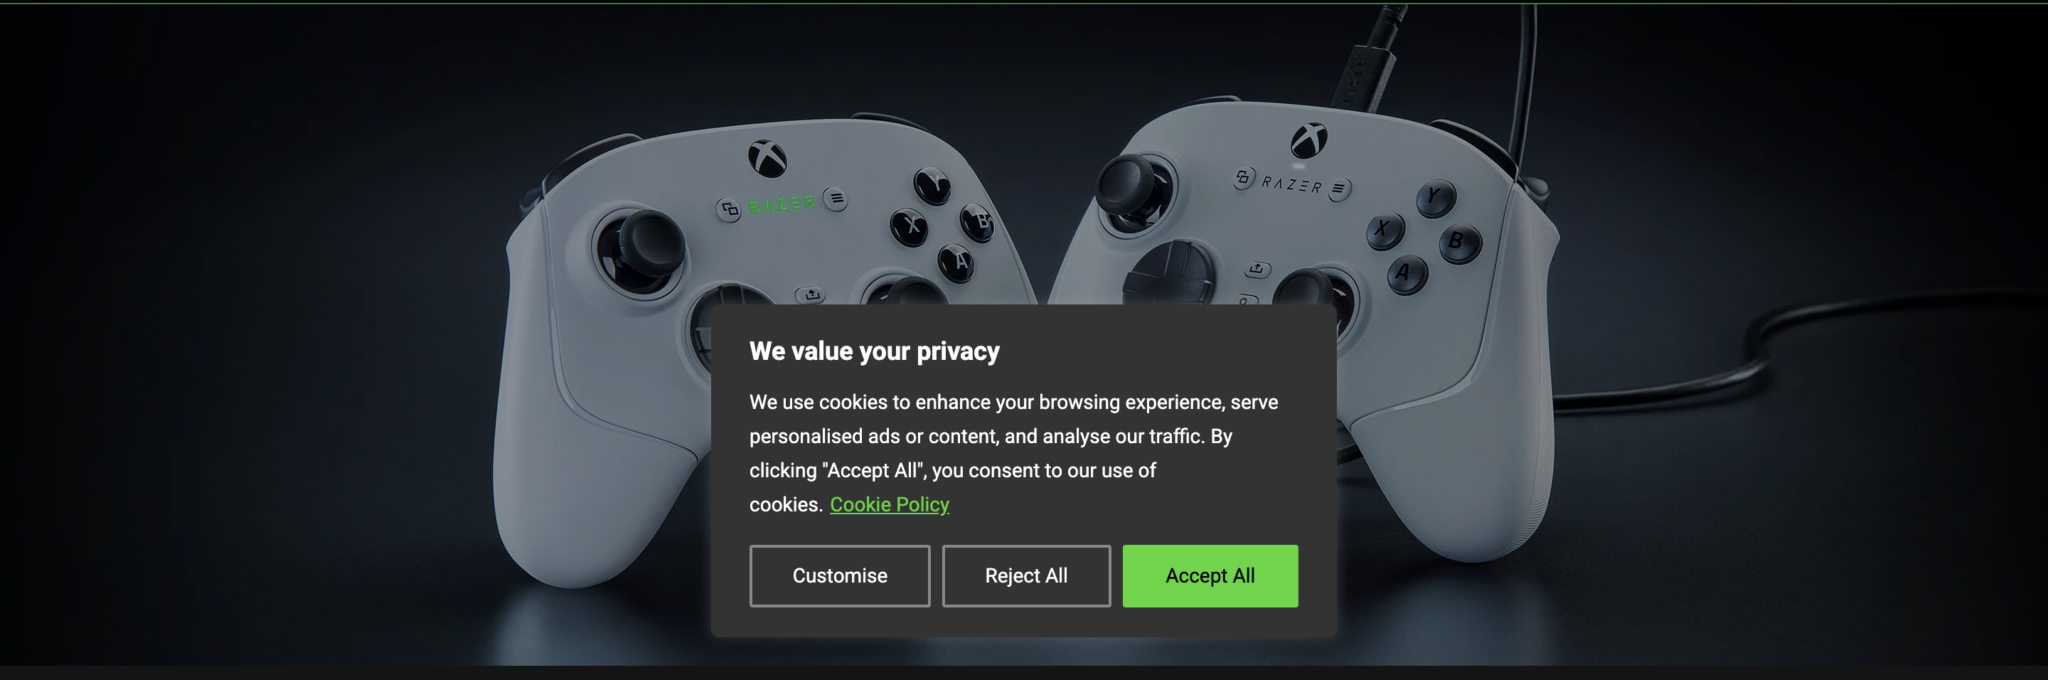Open cookie preferences via Customise
Viewport: 2048px width, 680px height.
pyautogui.click(x=840, y=576)
